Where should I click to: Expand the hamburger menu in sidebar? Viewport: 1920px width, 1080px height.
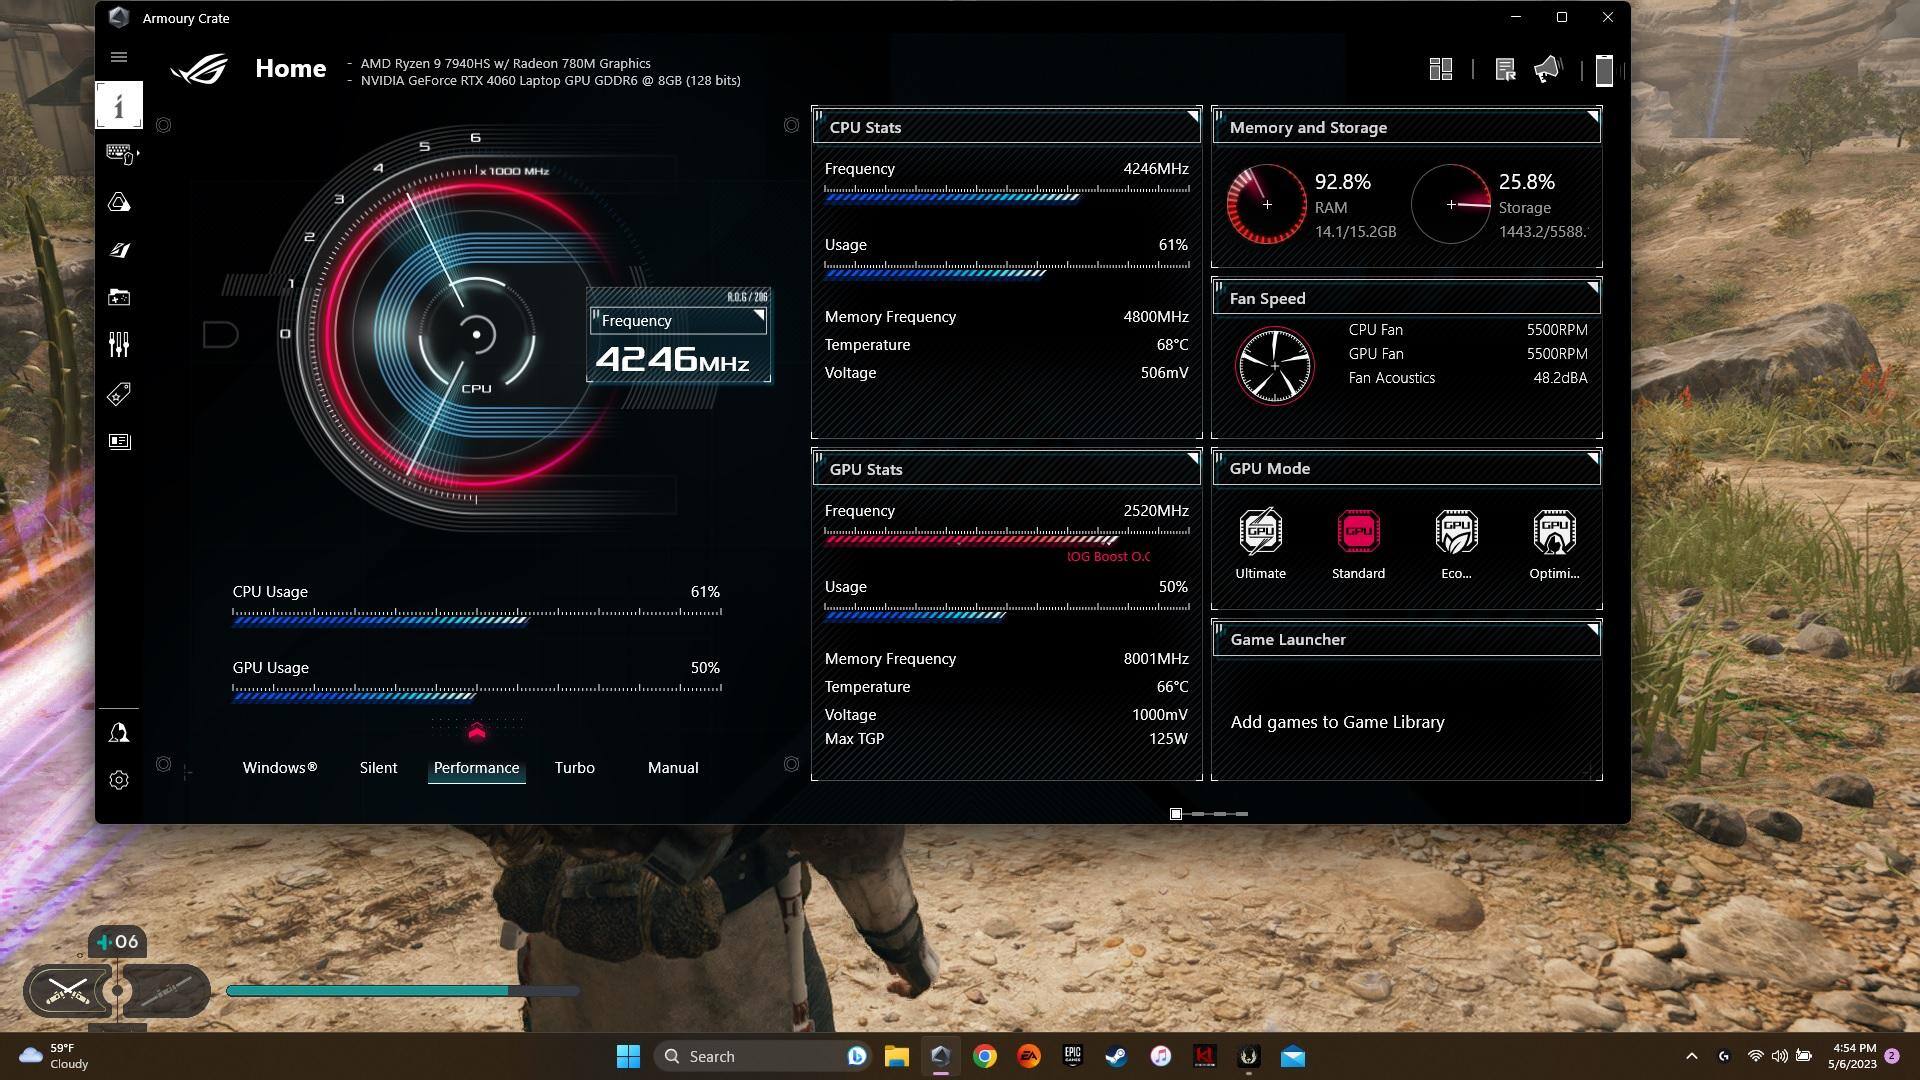[119, 57]
